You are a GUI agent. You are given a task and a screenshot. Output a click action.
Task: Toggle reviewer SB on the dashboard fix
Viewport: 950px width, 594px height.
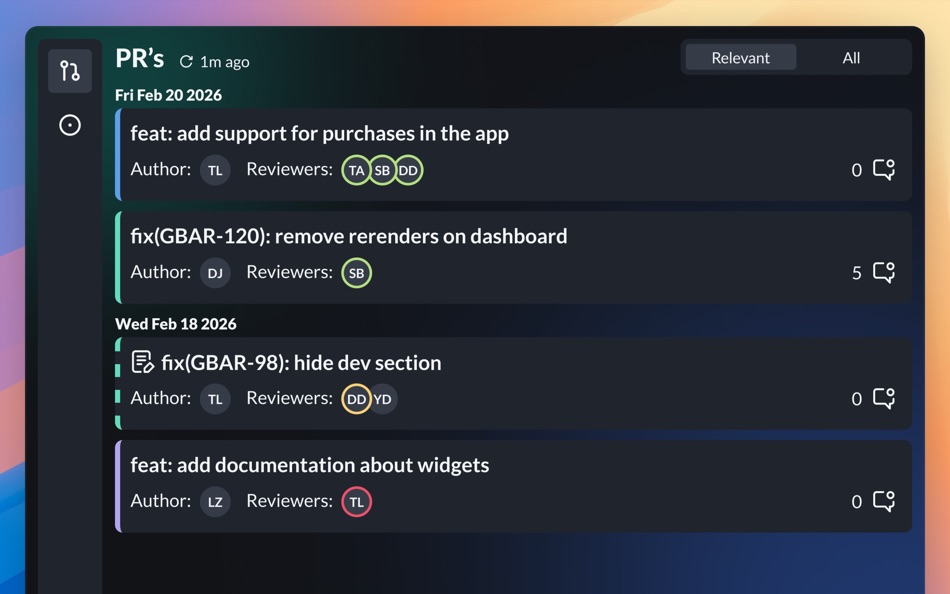tap(357, 272)
